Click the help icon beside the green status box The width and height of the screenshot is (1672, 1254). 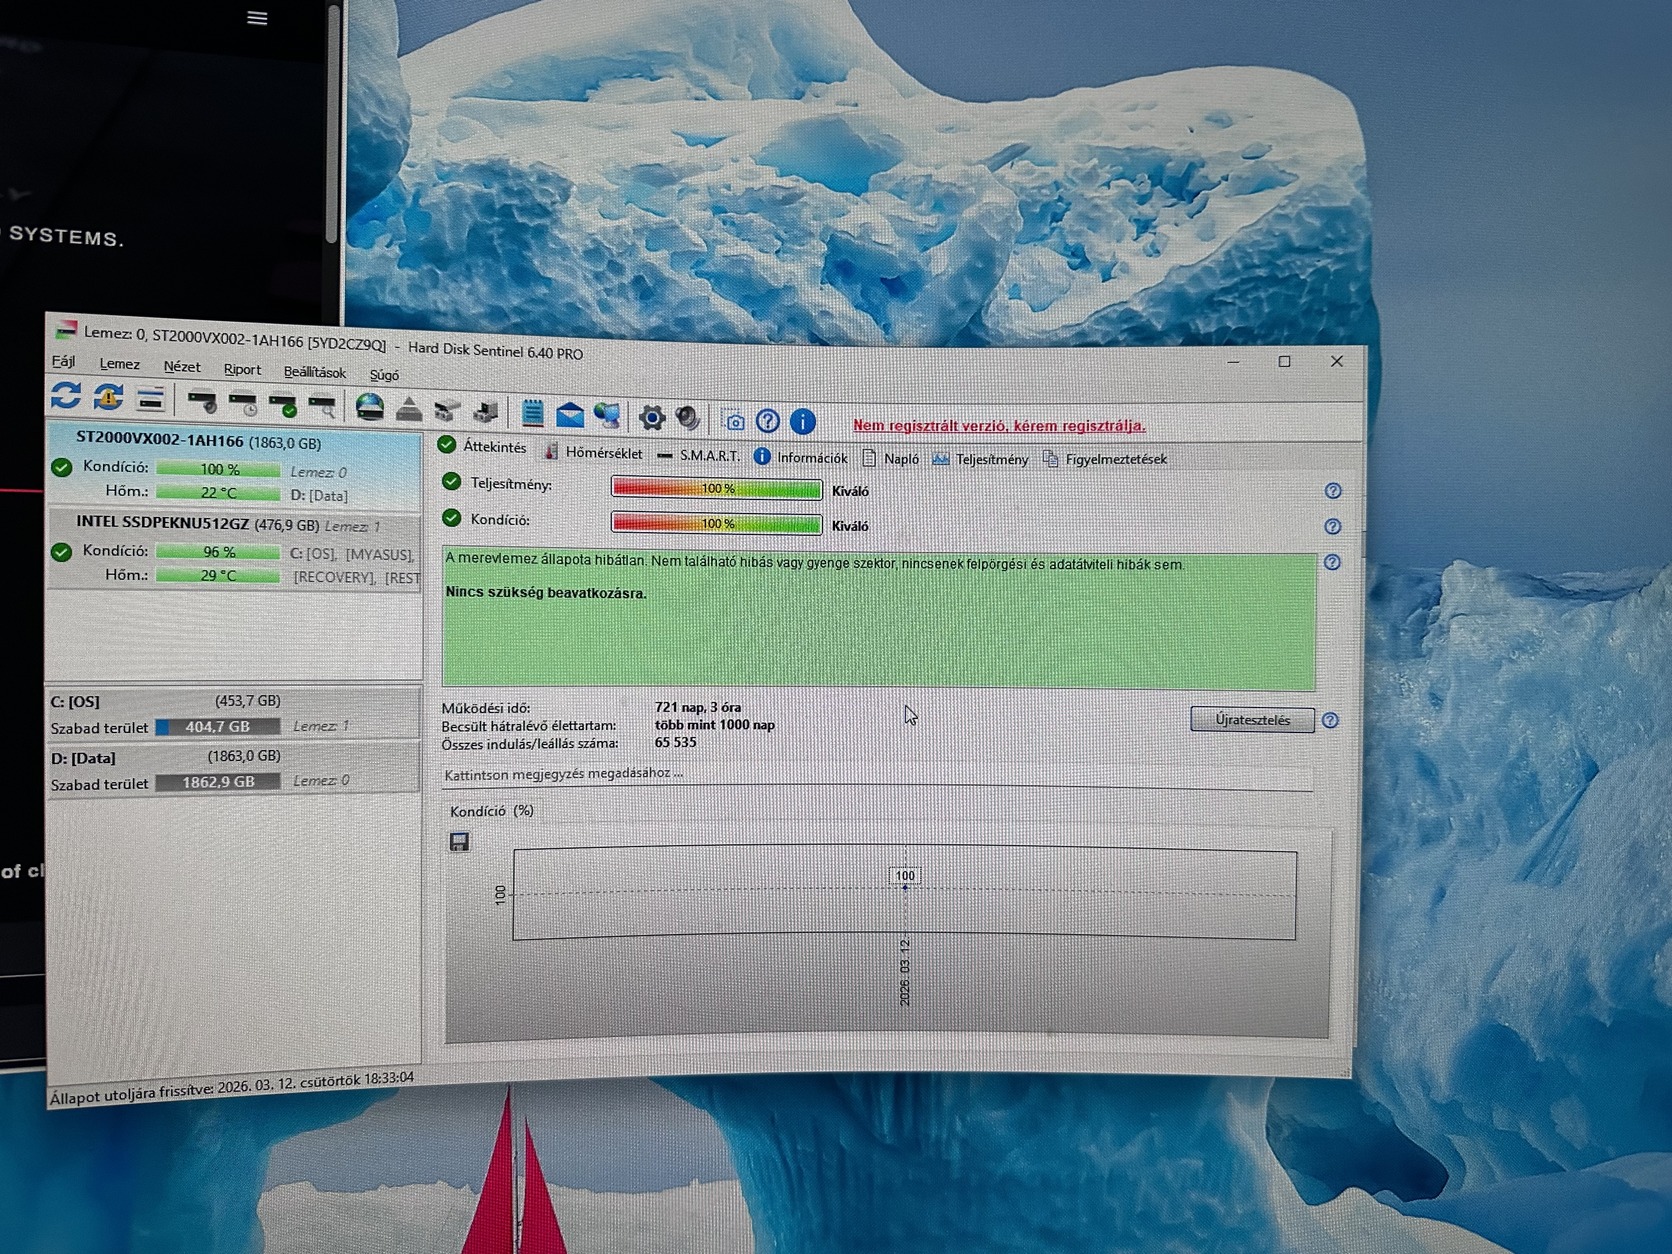tap(1332, 562)
